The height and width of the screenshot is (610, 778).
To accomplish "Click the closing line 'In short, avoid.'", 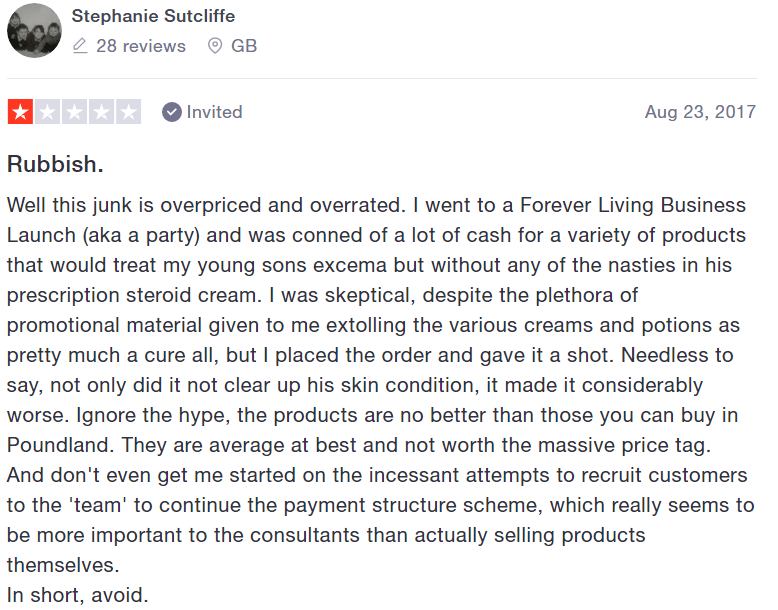I will [x=77, y=595].
